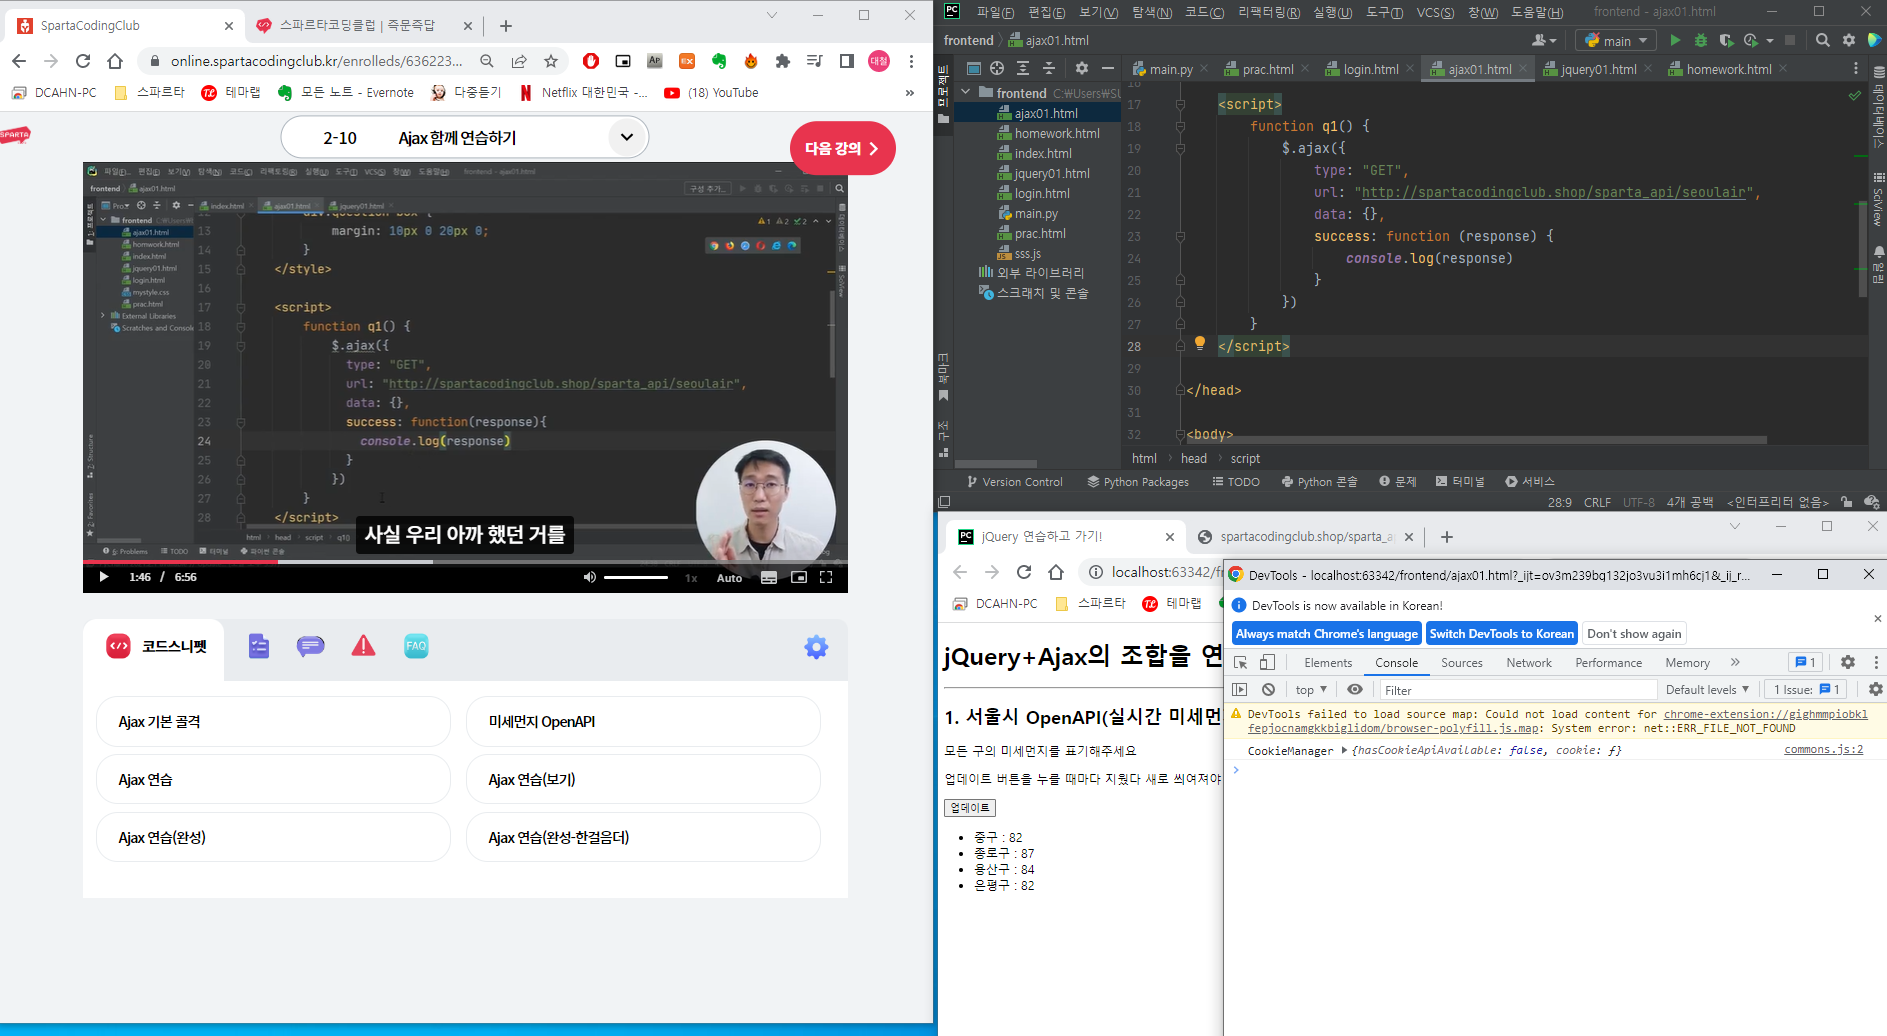The height and width of the screenshot is (1036, 1887).
Task: Open the editor tabs kebab menu
Action: pos(1856,68)
